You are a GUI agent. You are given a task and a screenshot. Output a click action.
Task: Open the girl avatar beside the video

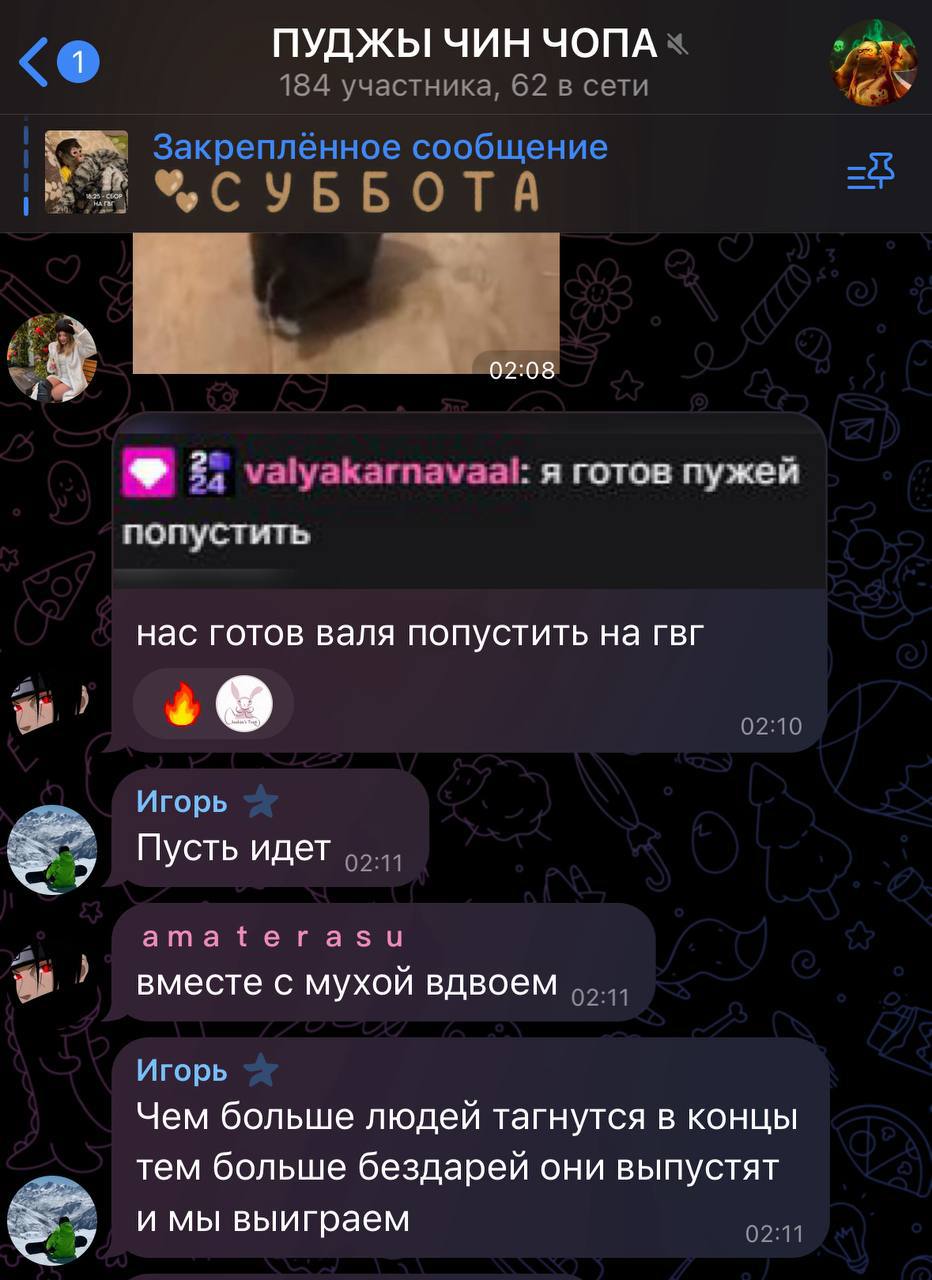click(x=52, y=358)
